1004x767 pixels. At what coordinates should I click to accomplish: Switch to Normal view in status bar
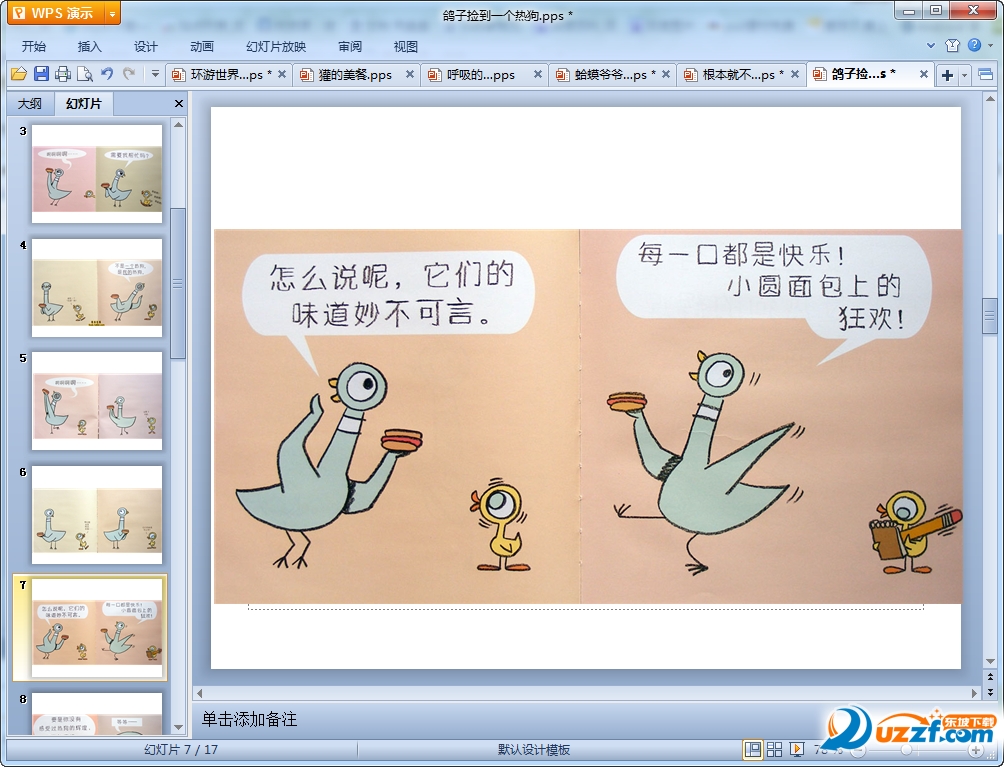coord(753,750)
